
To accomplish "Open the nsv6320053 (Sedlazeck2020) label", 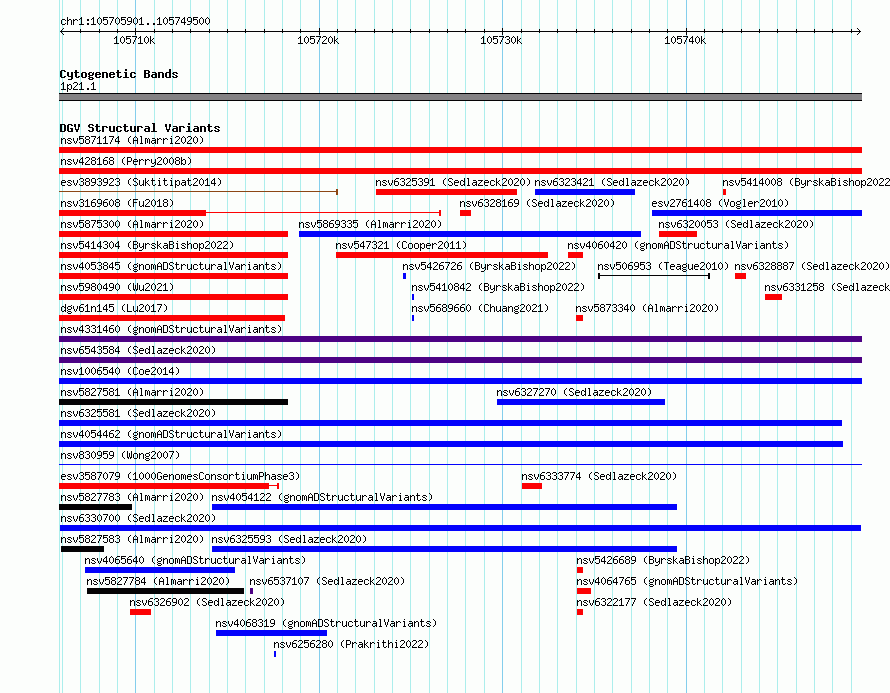I will pos(736,224).
